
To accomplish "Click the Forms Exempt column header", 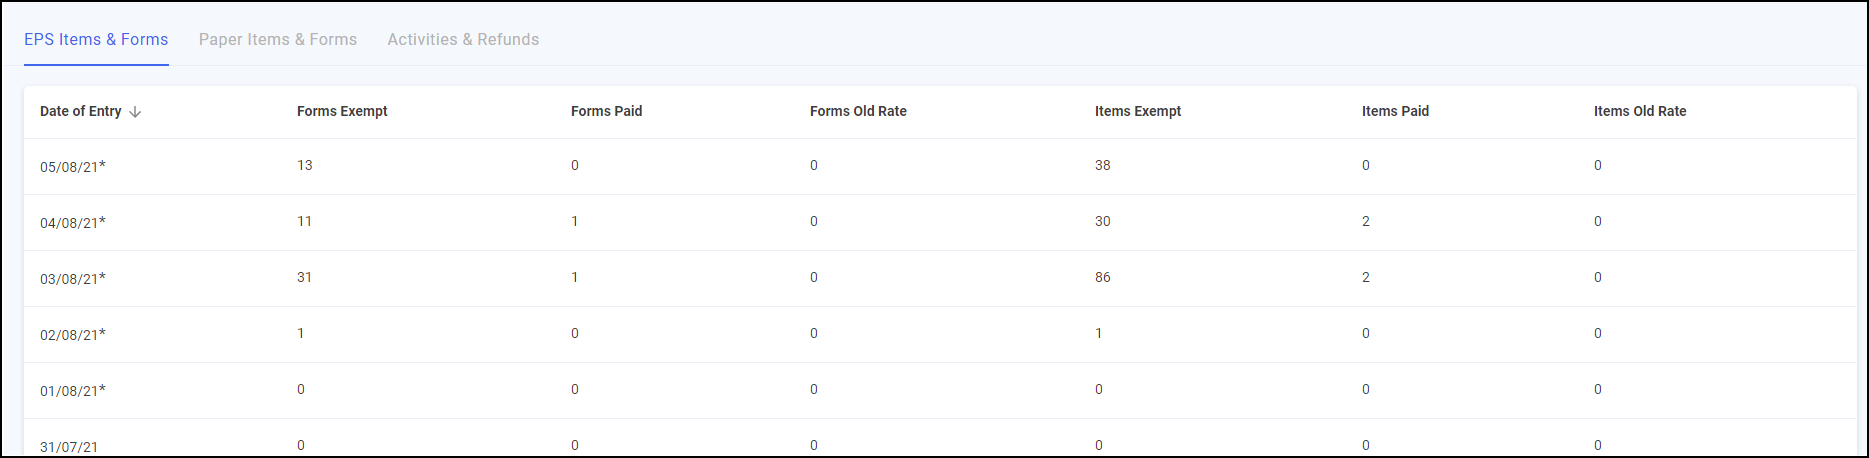I will tap(342, 112).
